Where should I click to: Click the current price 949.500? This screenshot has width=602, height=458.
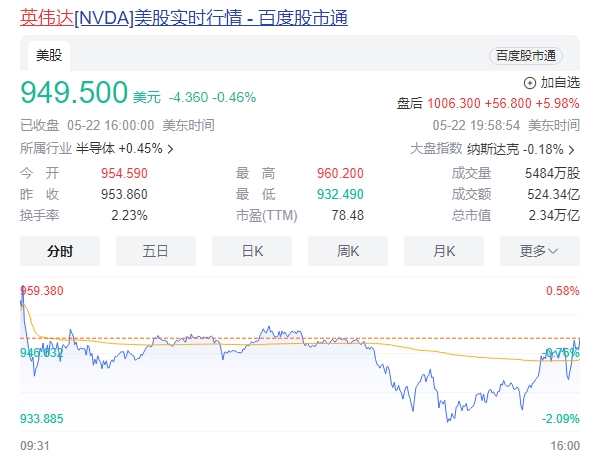pyautogui.click(x=74, y=92)
